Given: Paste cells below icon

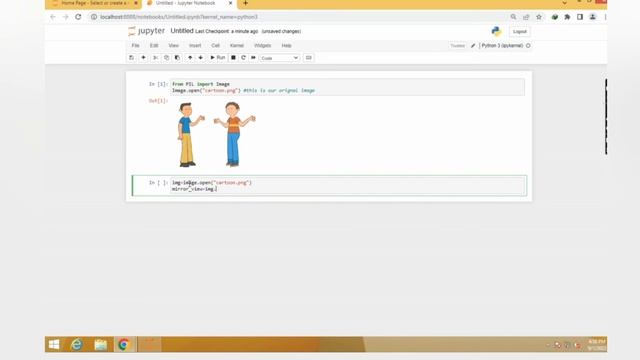Looking at the screenshot, I should tap(177, 58).
